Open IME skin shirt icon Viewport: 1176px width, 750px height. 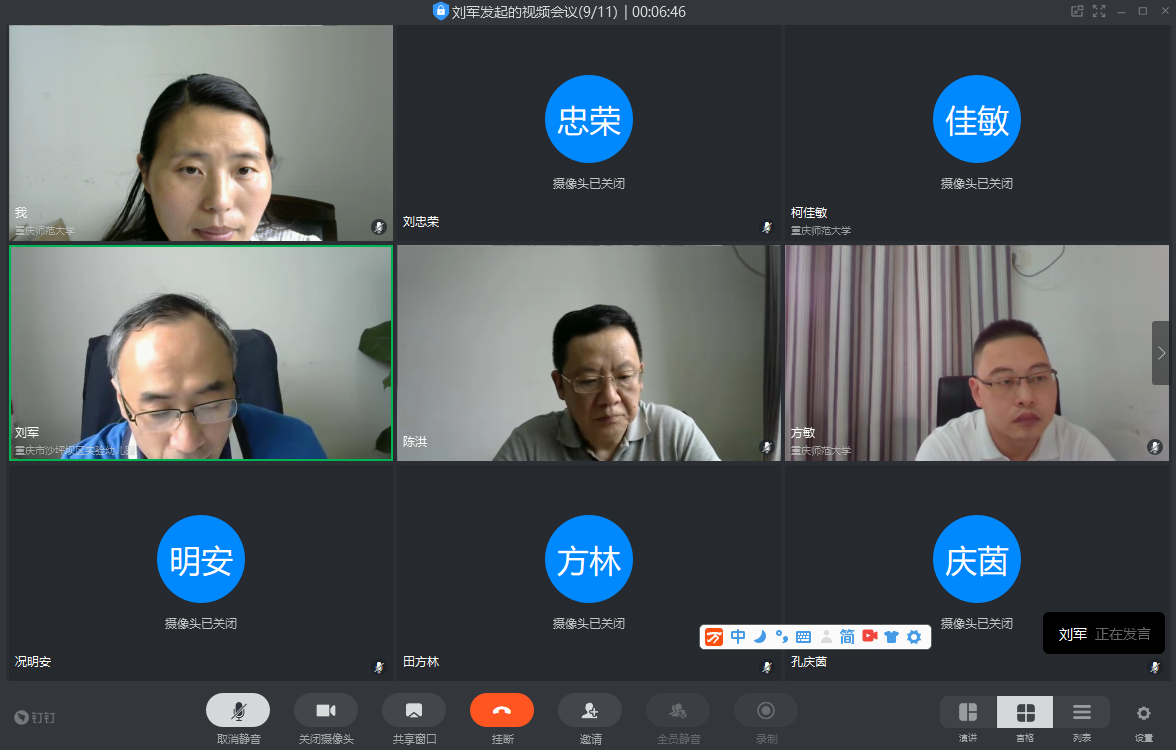(891, 637)
